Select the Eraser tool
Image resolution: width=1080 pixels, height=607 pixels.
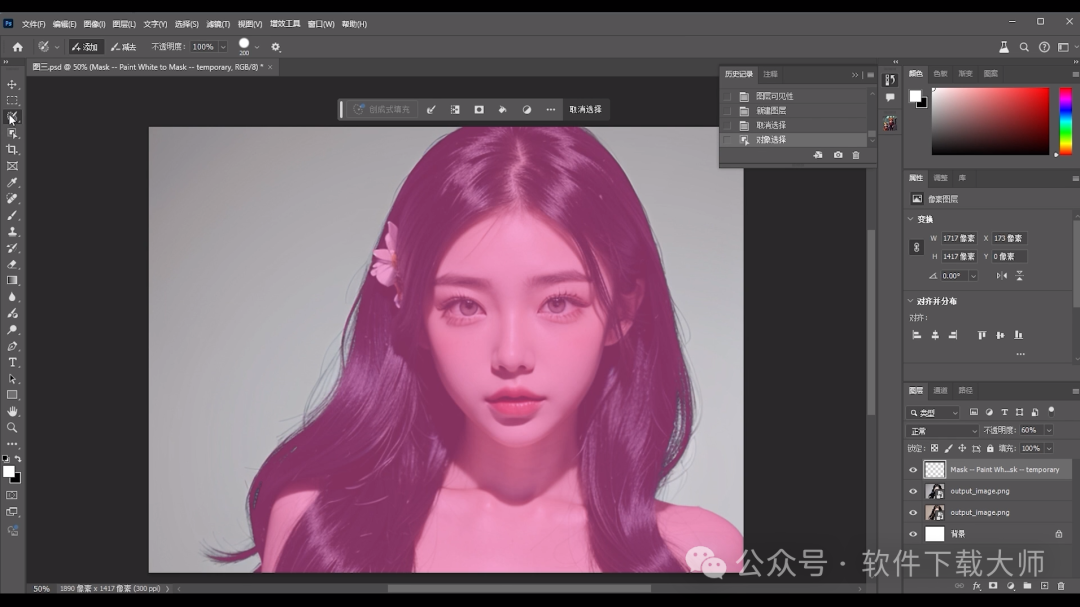[12, 264]
